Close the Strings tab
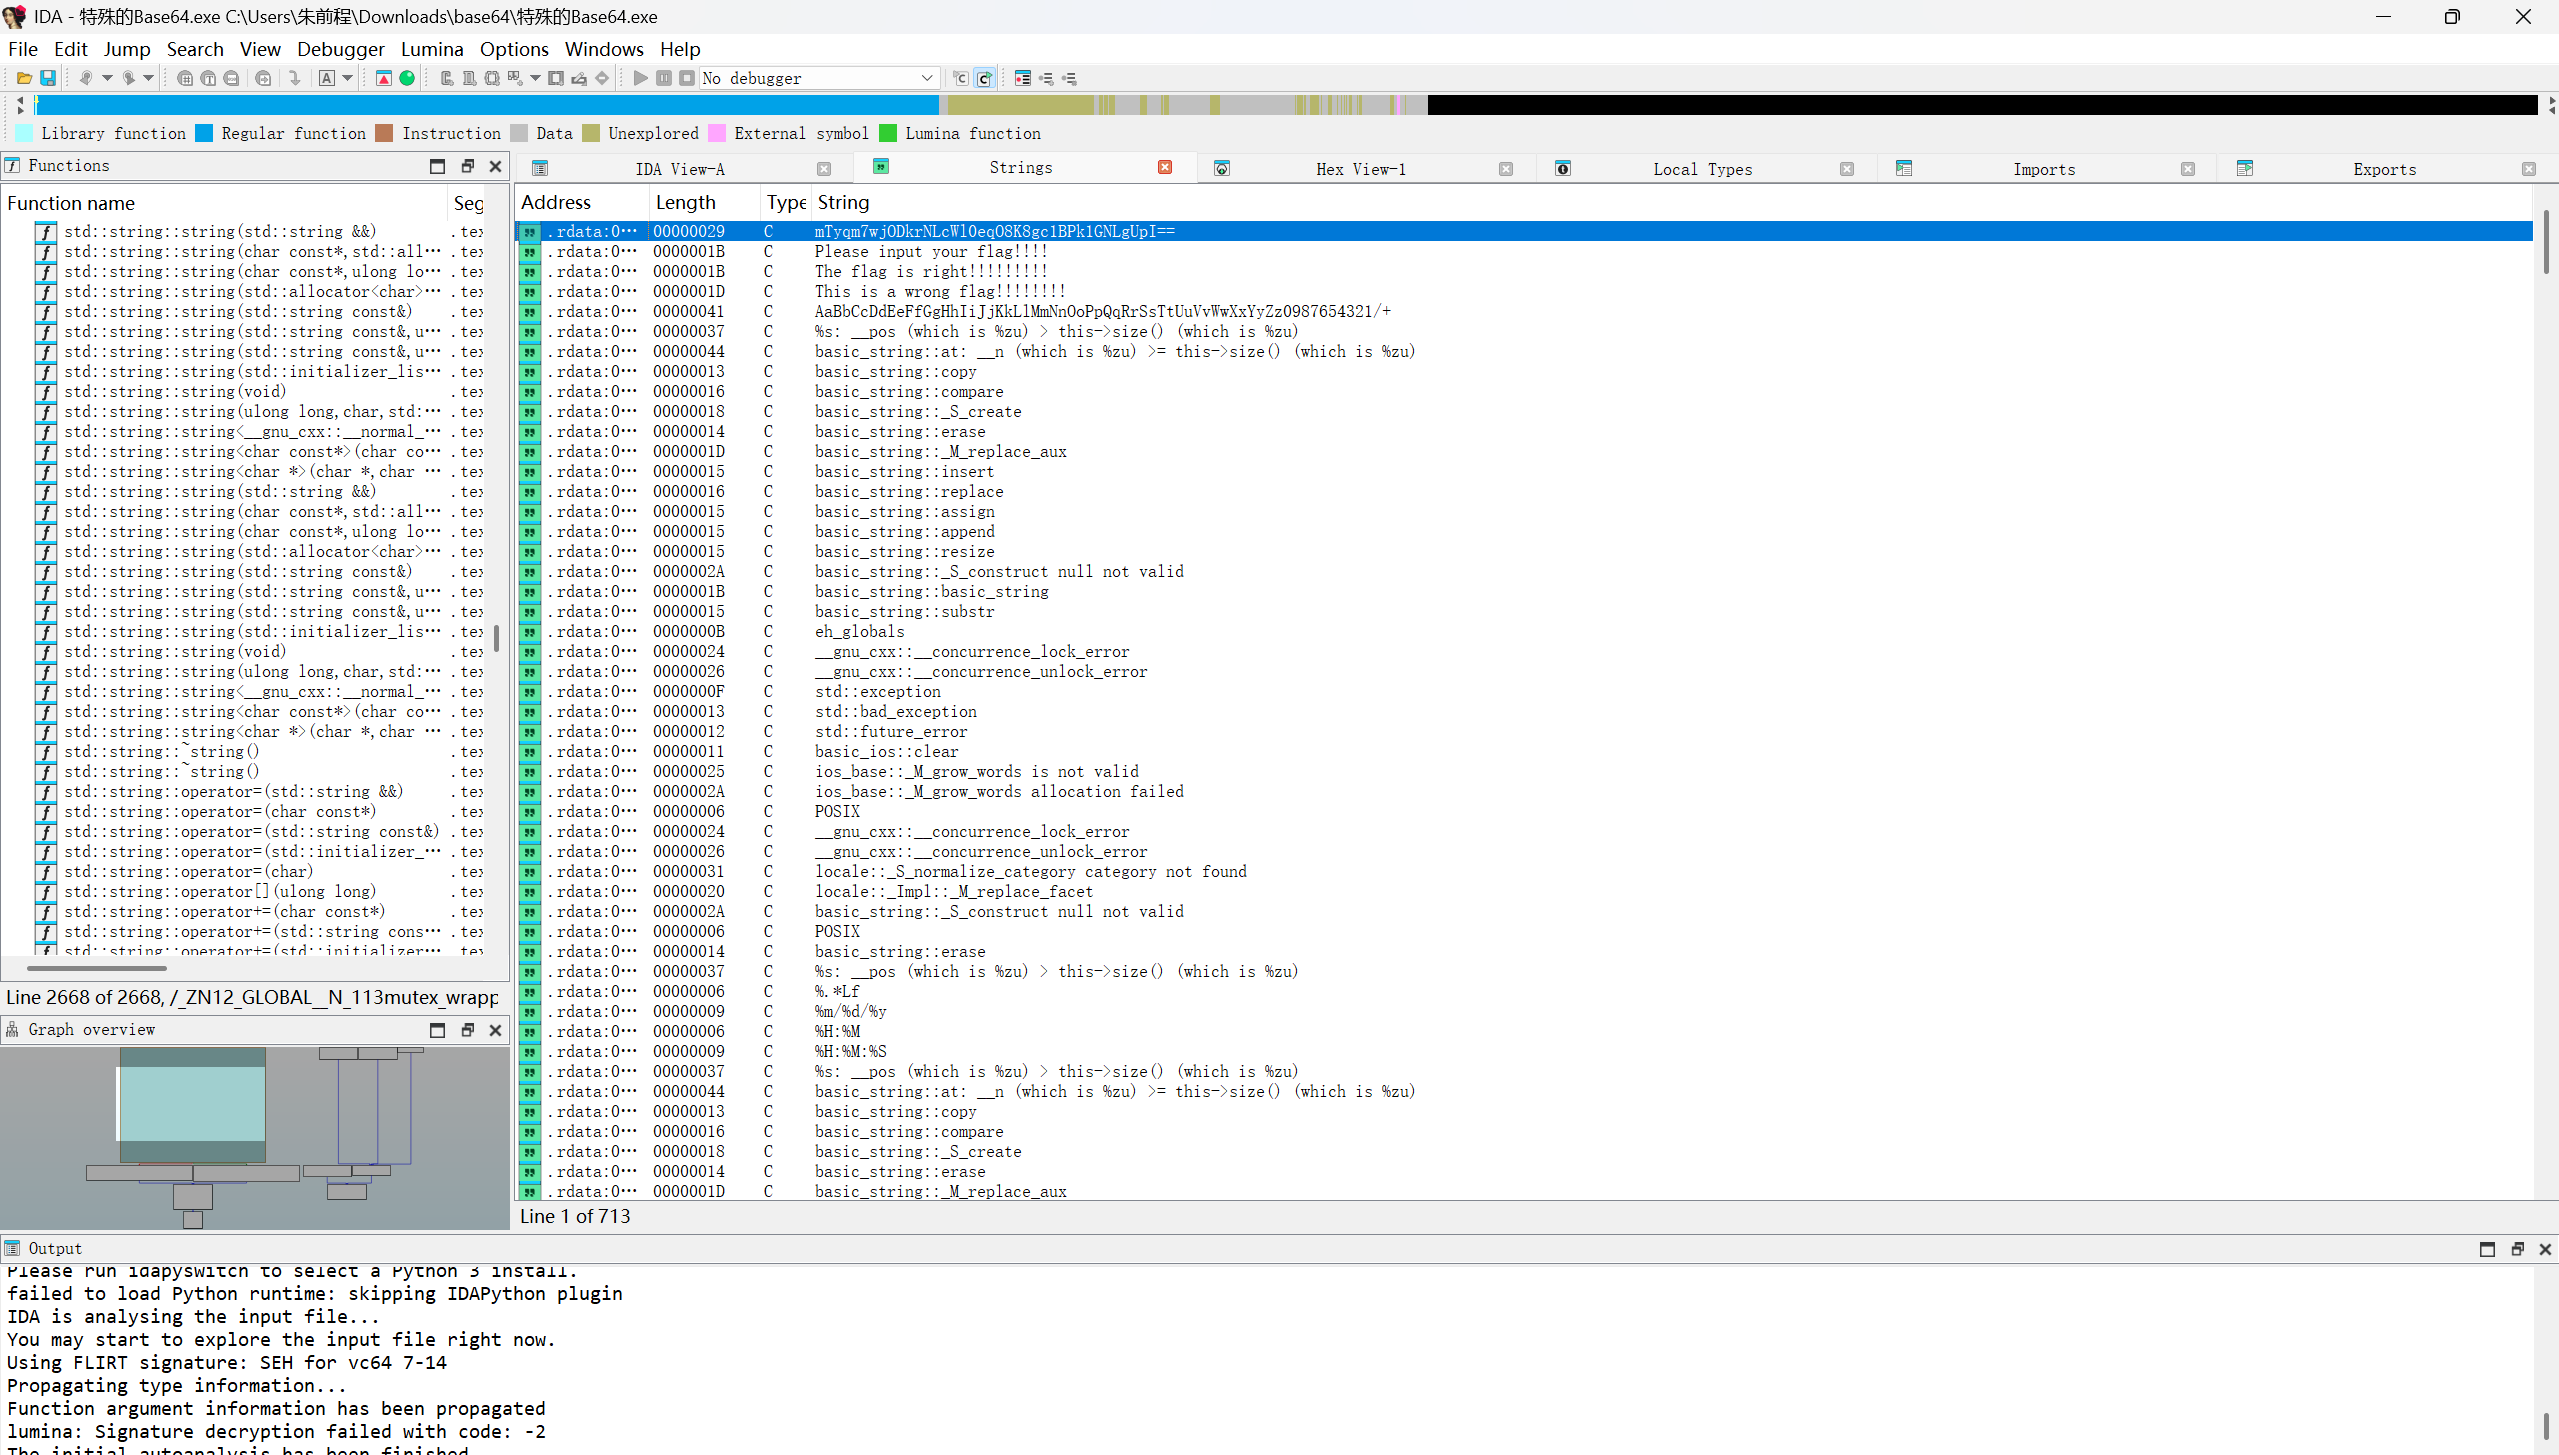The height and width of the screenshot is (1455, 2559). (x=1165, y=167)
